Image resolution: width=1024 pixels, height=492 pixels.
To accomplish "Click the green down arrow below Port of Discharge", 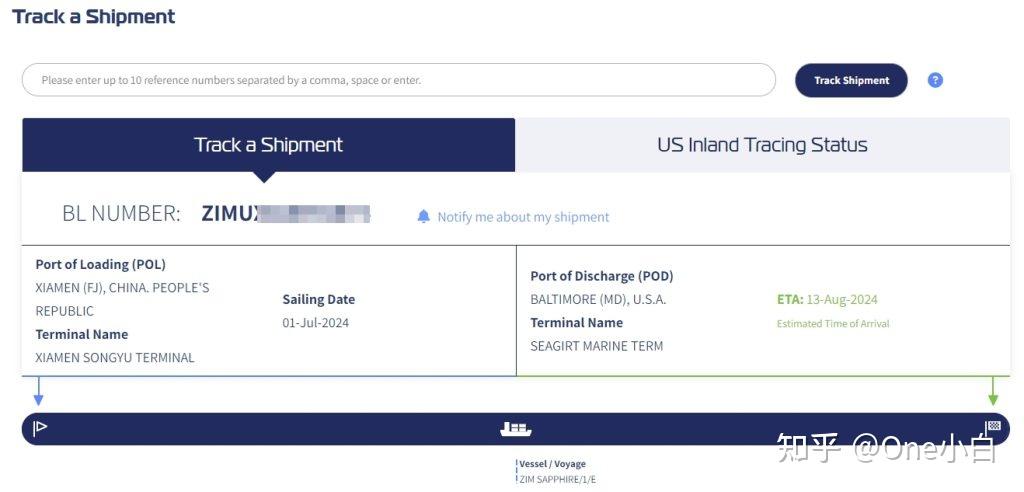I will click(993, 391).
